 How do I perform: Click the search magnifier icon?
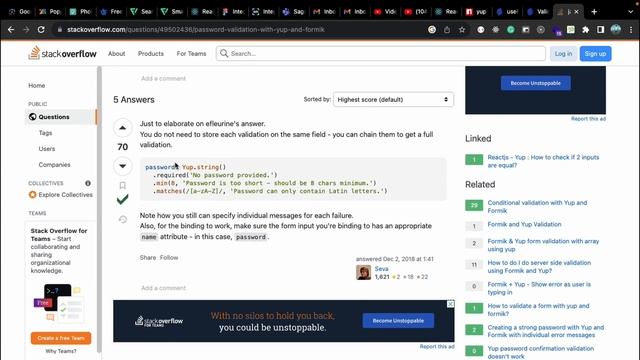pos(224,53)
